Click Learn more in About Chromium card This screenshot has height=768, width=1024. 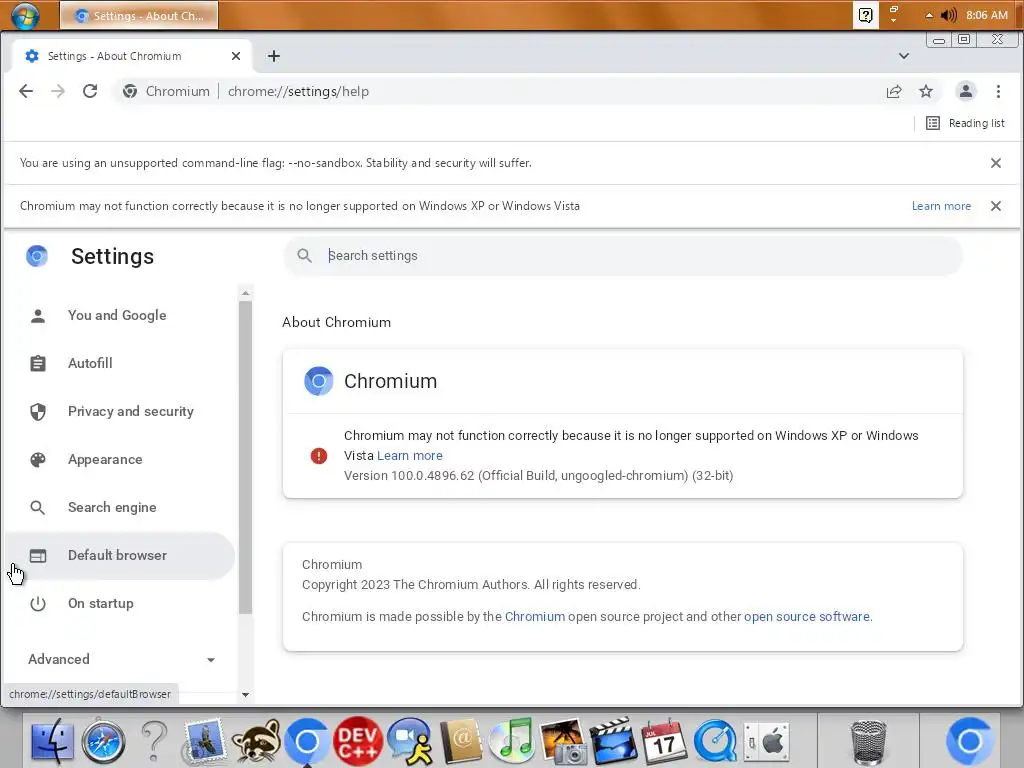click(x=409, y=456)
